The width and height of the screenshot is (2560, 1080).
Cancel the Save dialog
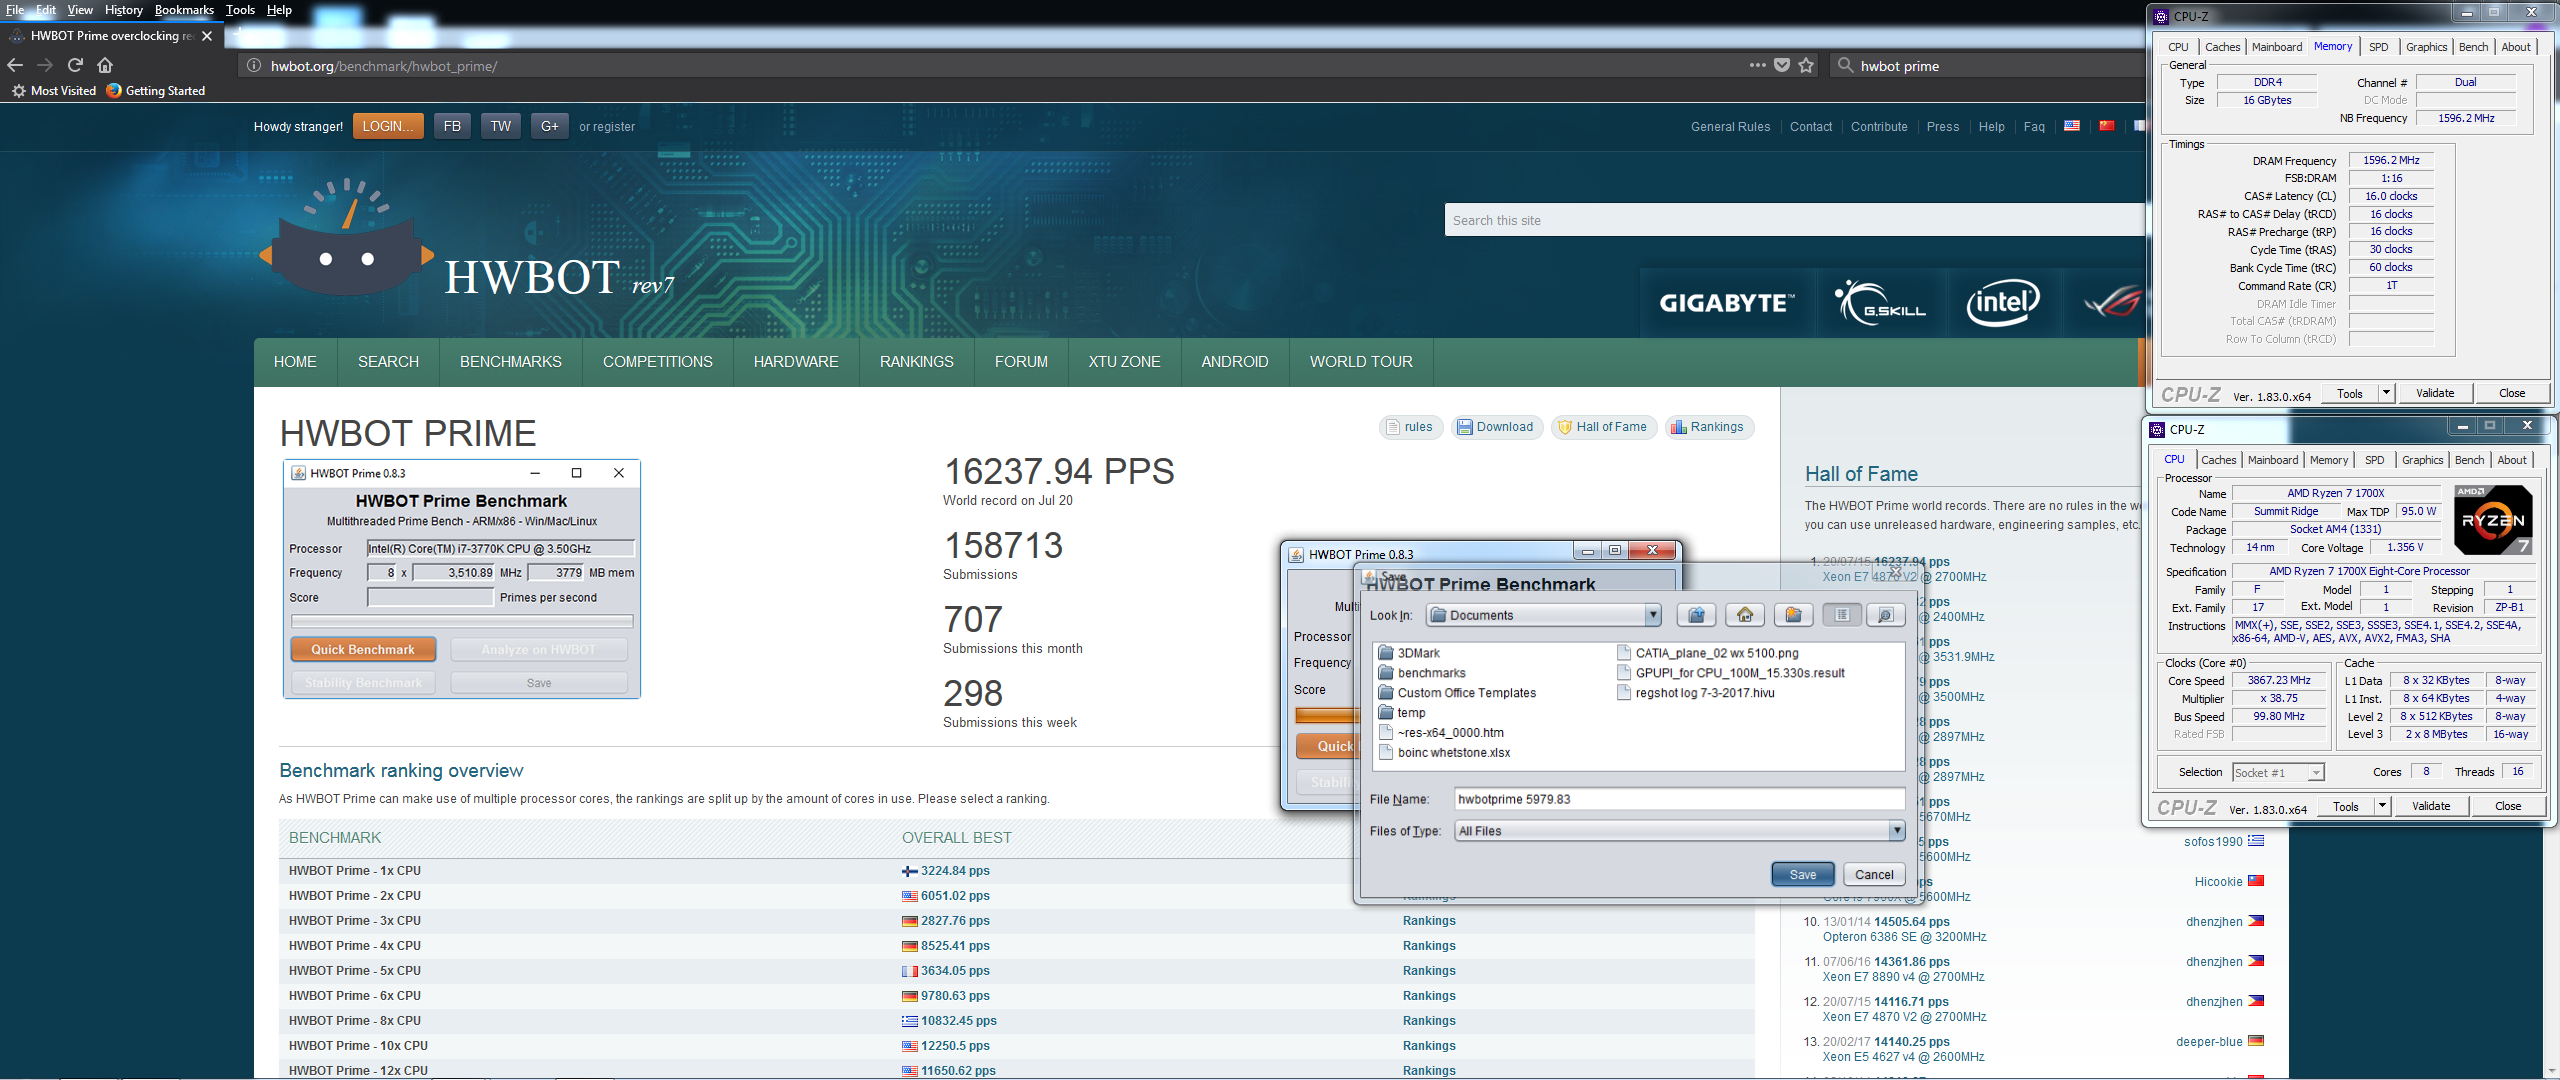[1874, 874]
